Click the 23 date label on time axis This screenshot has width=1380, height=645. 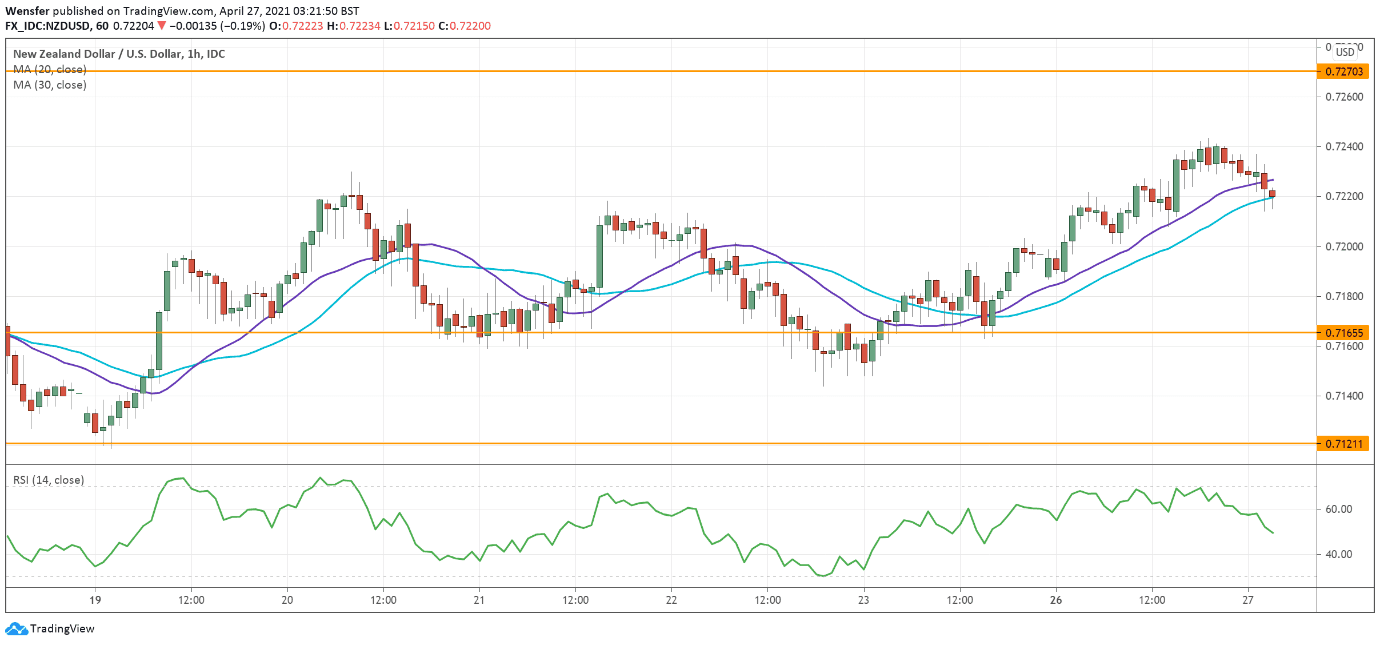(864, 601)
